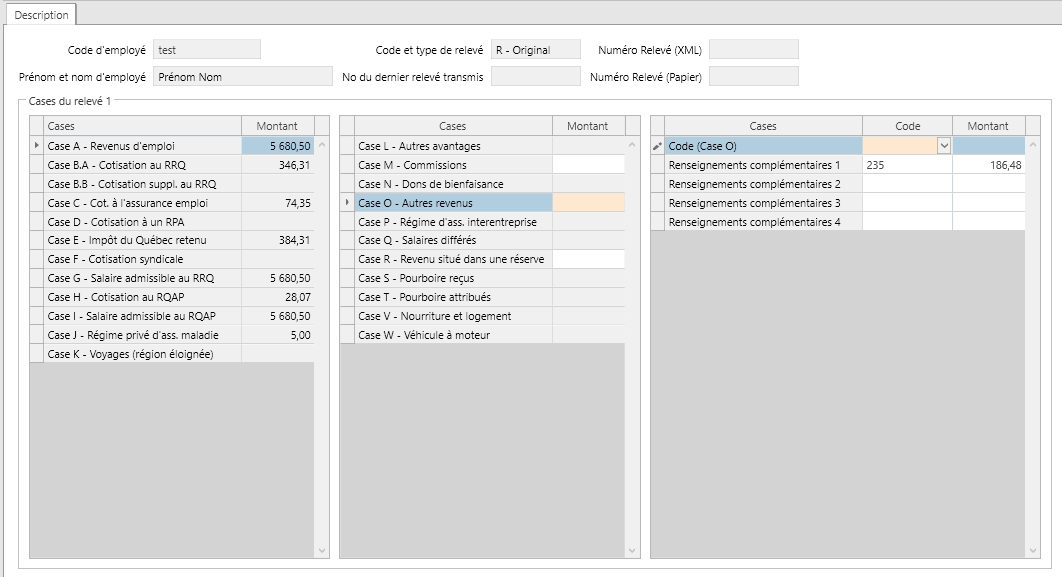Select Case G - Salaire admissible au RRQ
This screenshot has height=577, width=1062.
(172, 278)
